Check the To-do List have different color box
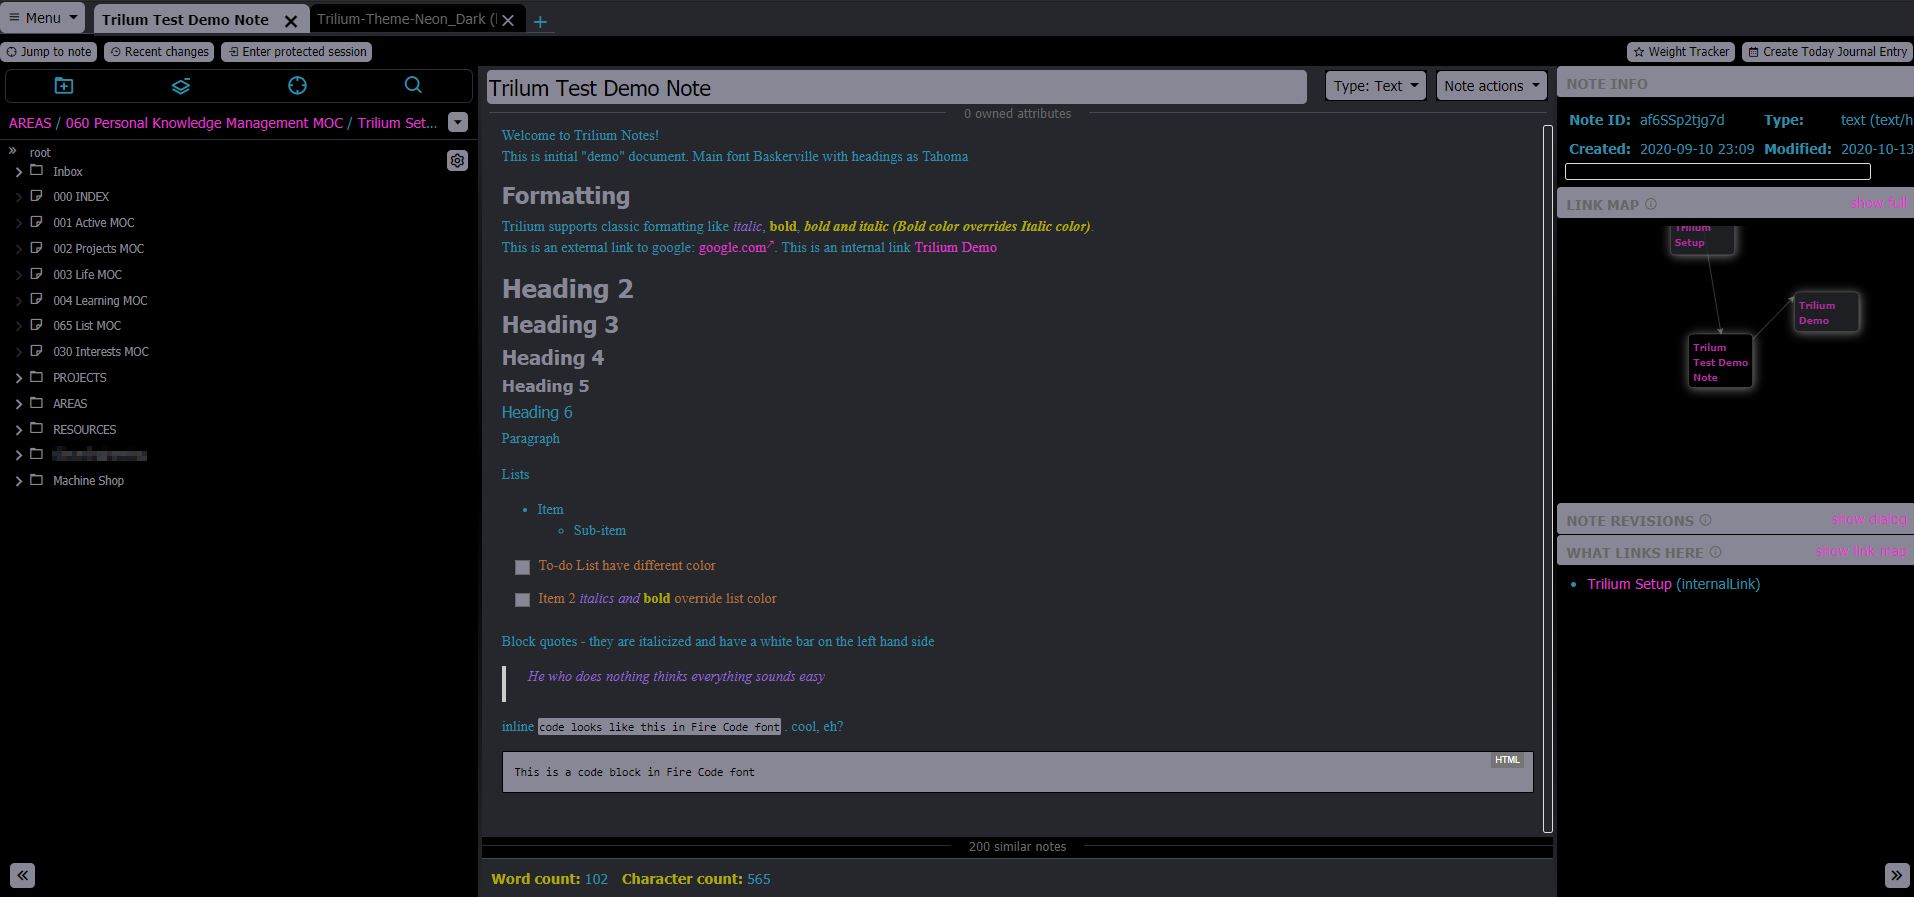1914x897 pixels. tap(522, 567)
